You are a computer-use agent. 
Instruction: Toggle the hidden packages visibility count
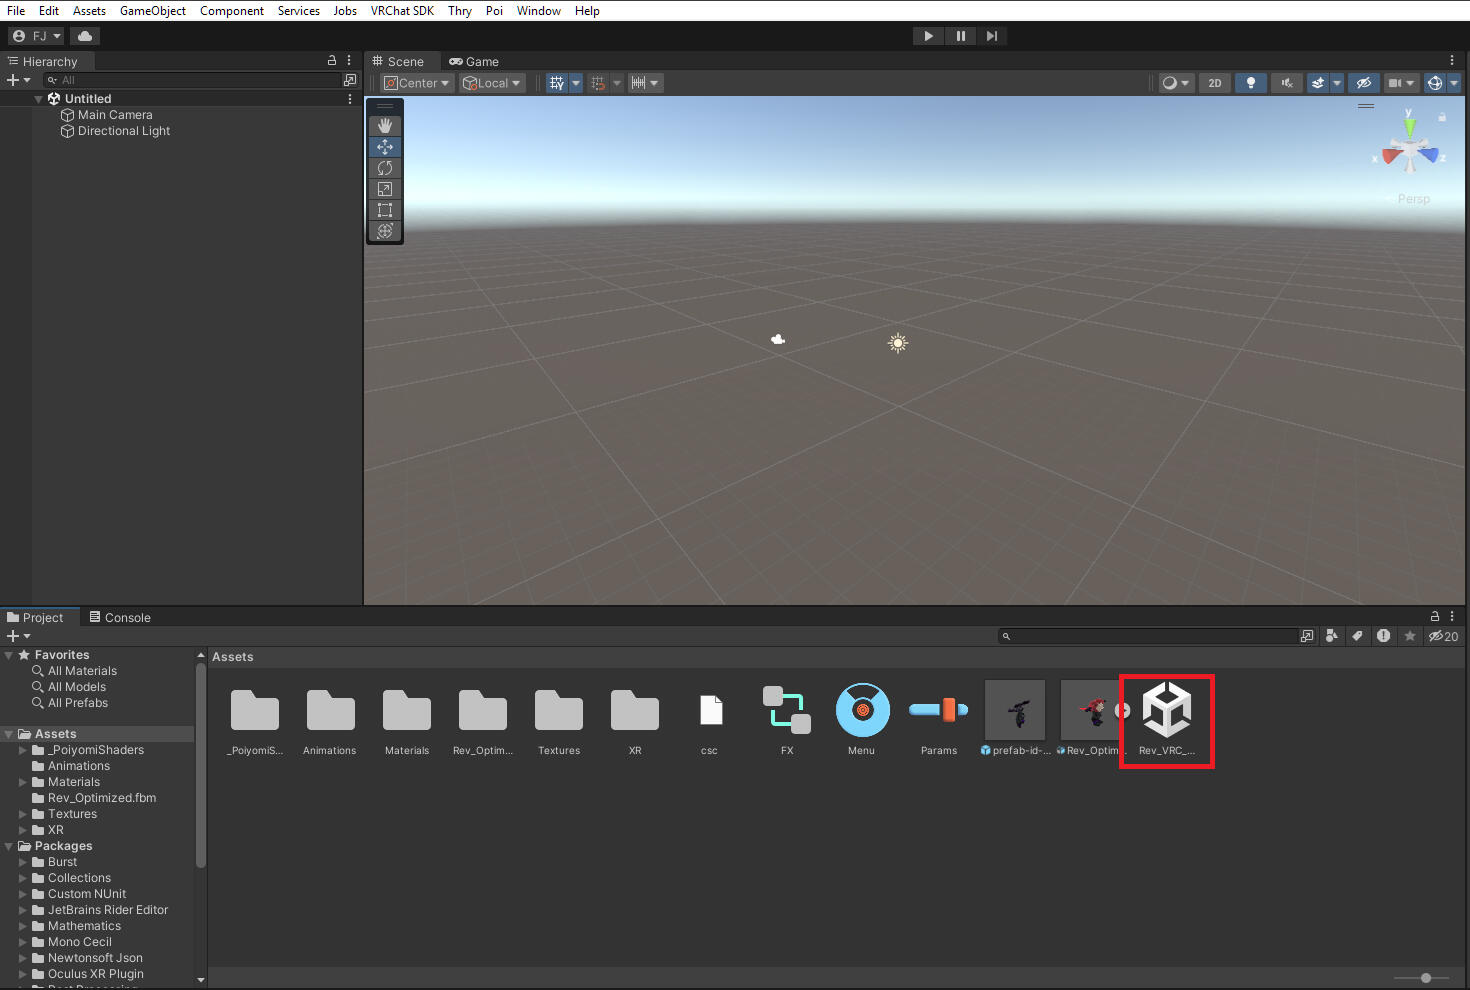coord(1443,636)
